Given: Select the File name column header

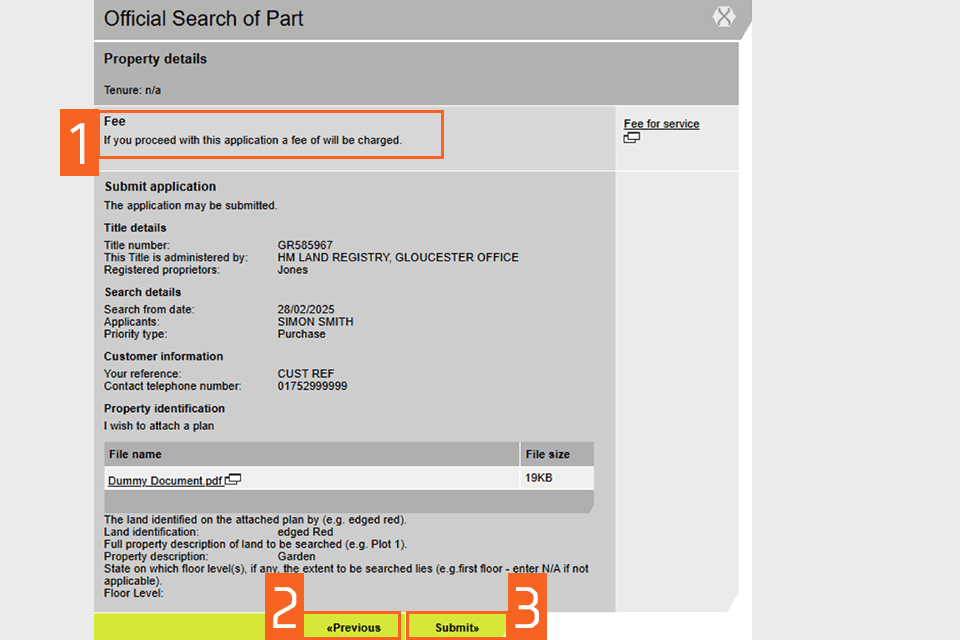Looking at the screenshot, I should (135, 454).
